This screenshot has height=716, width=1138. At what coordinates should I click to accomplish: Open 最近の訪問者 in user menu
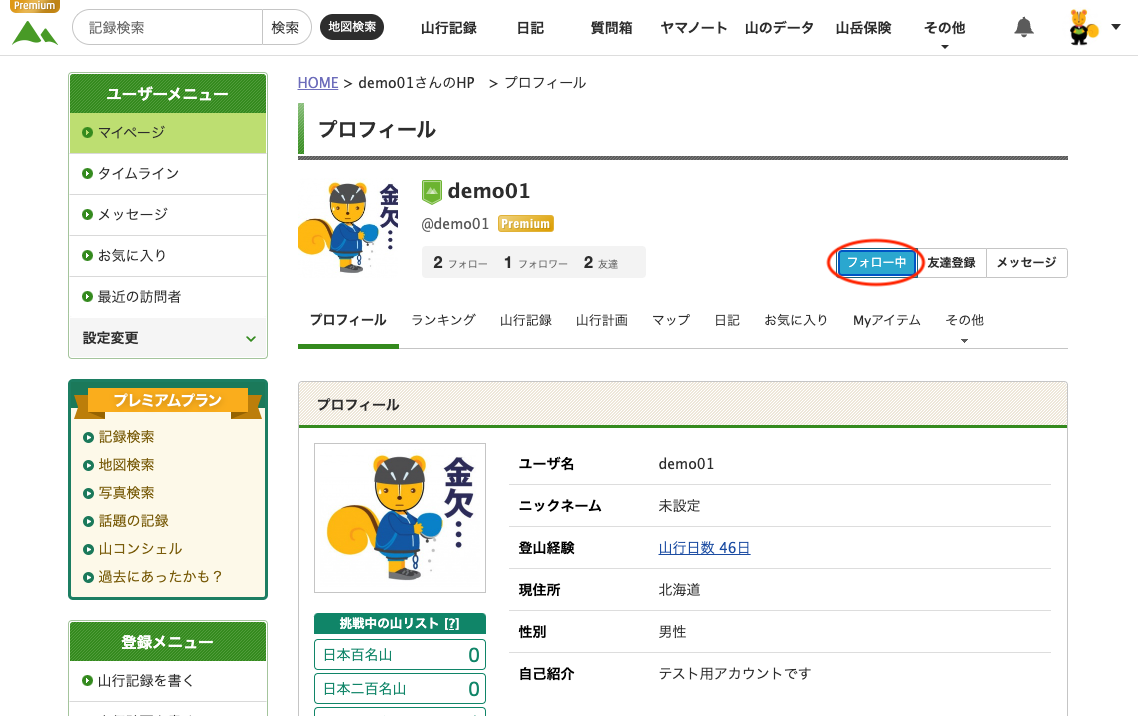tap(168, 297)
